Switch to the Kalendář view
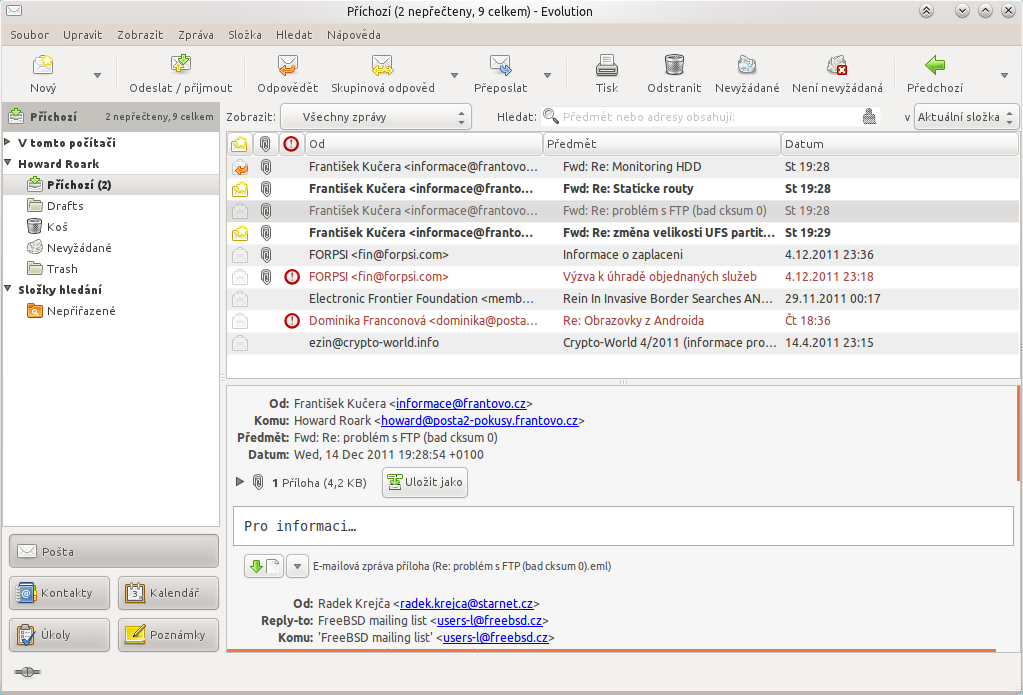Viewport: 1023px width, 695px height. 168,593
